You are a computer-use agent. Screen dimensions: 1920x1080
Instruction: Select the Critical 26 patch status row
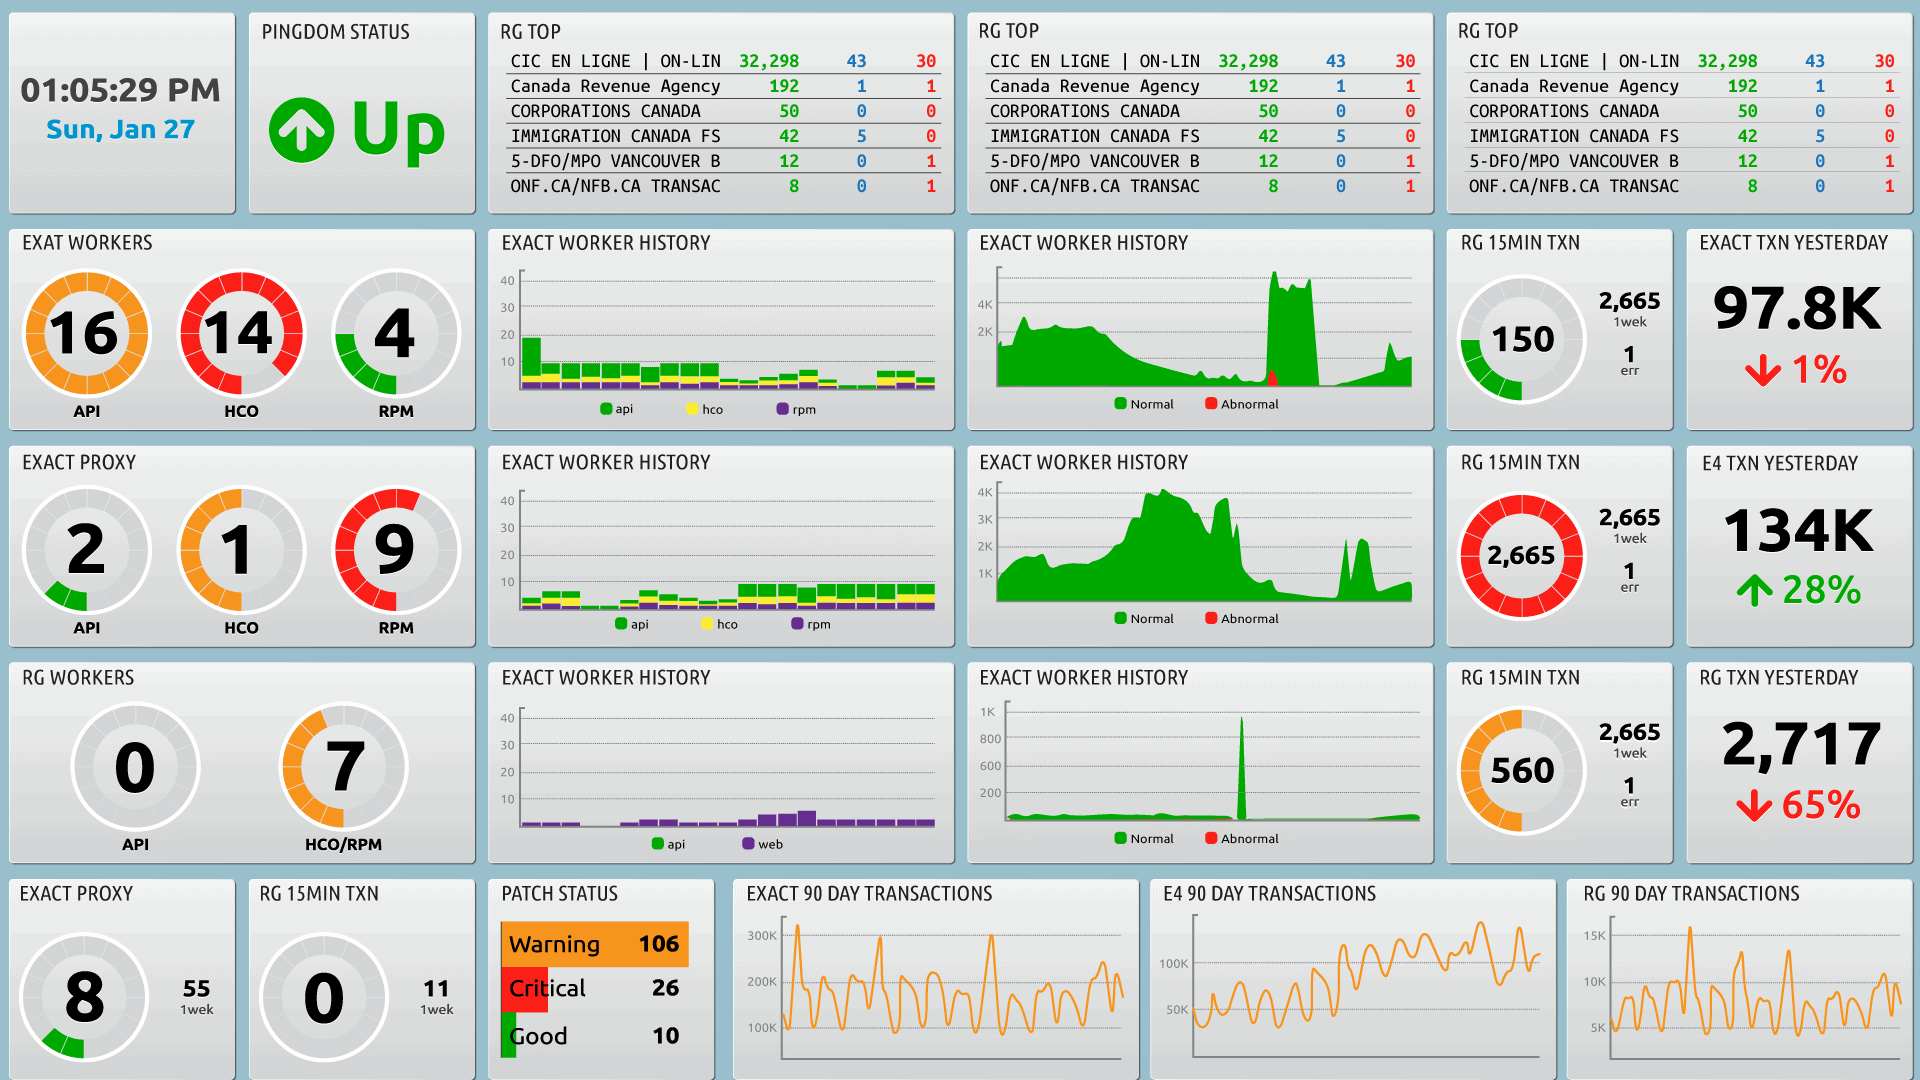pyautogui.click(x=594, y=988)
